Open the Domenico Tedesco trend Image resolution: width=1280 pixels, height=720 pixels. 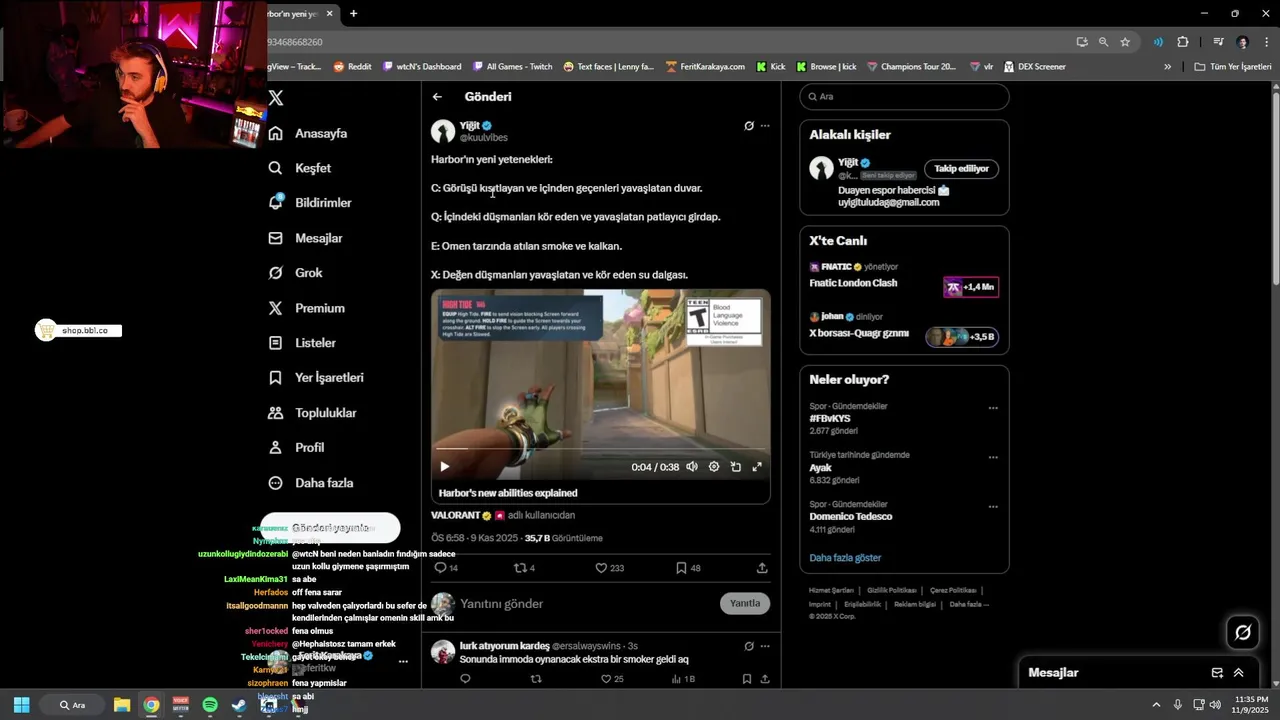[851, 517]
